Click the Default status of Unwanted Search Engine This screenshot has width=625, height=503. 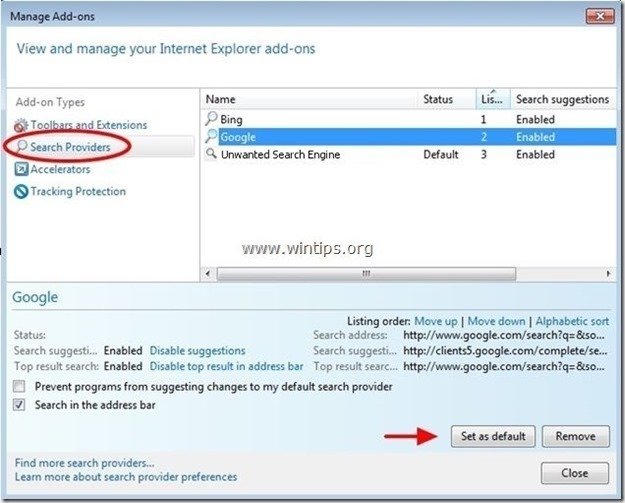441,155
